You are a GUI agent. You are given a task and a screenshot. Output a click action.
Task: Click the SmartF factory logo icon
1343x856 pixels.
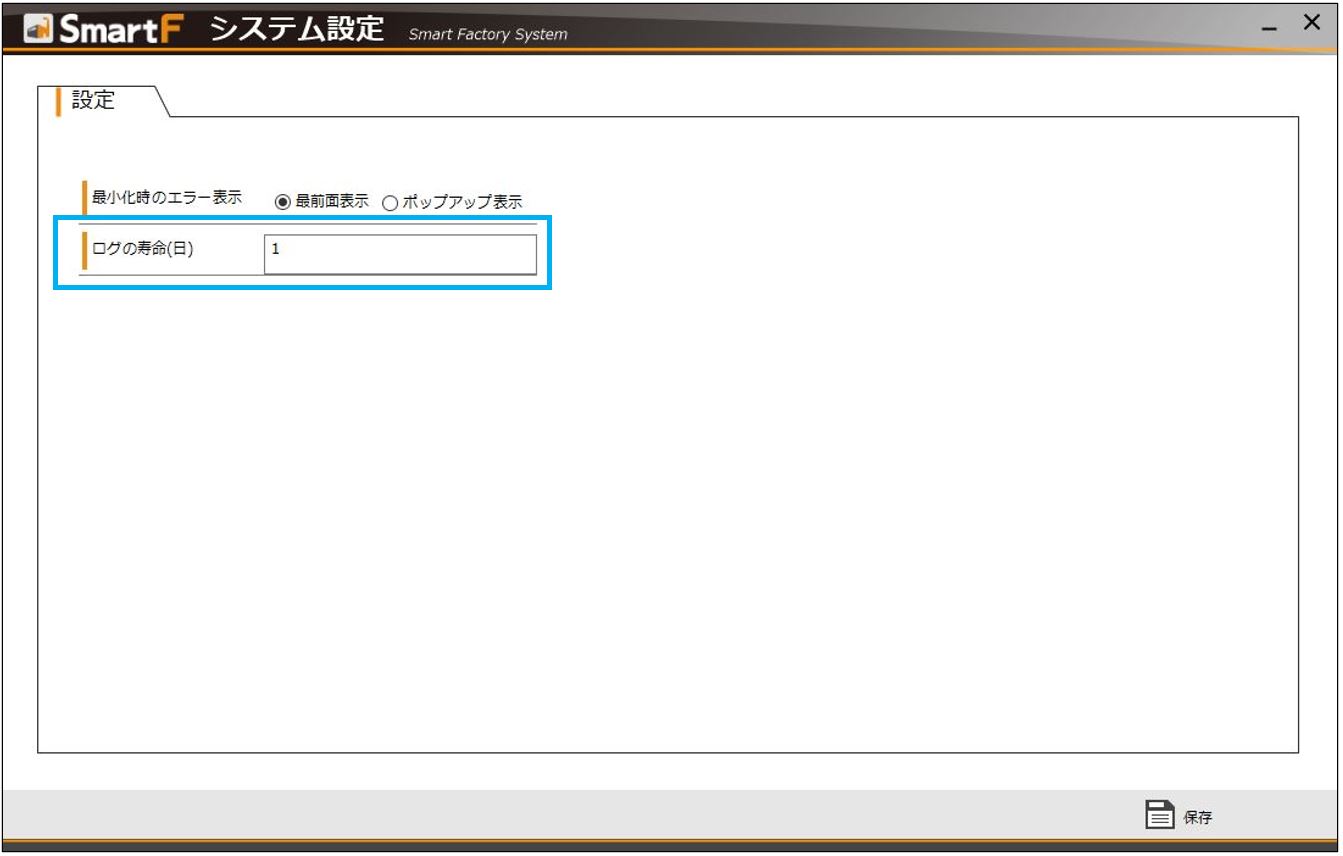click(37, 30)
